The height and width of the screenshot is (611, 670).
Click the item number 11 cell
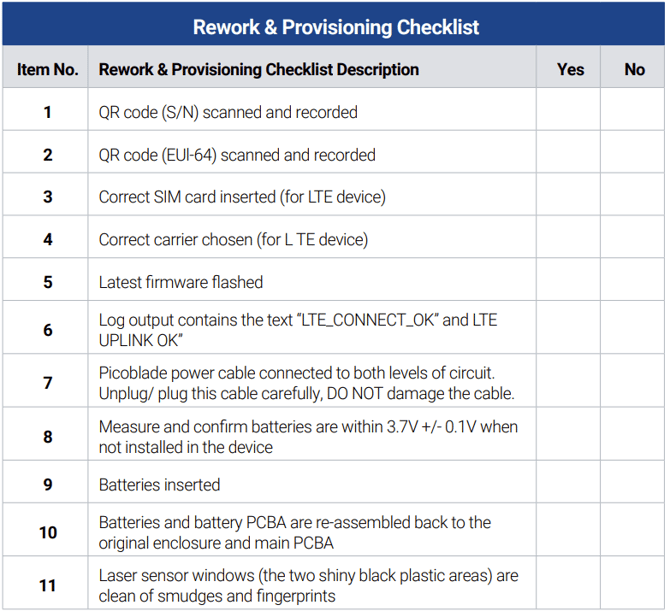(x=47, y=585)
